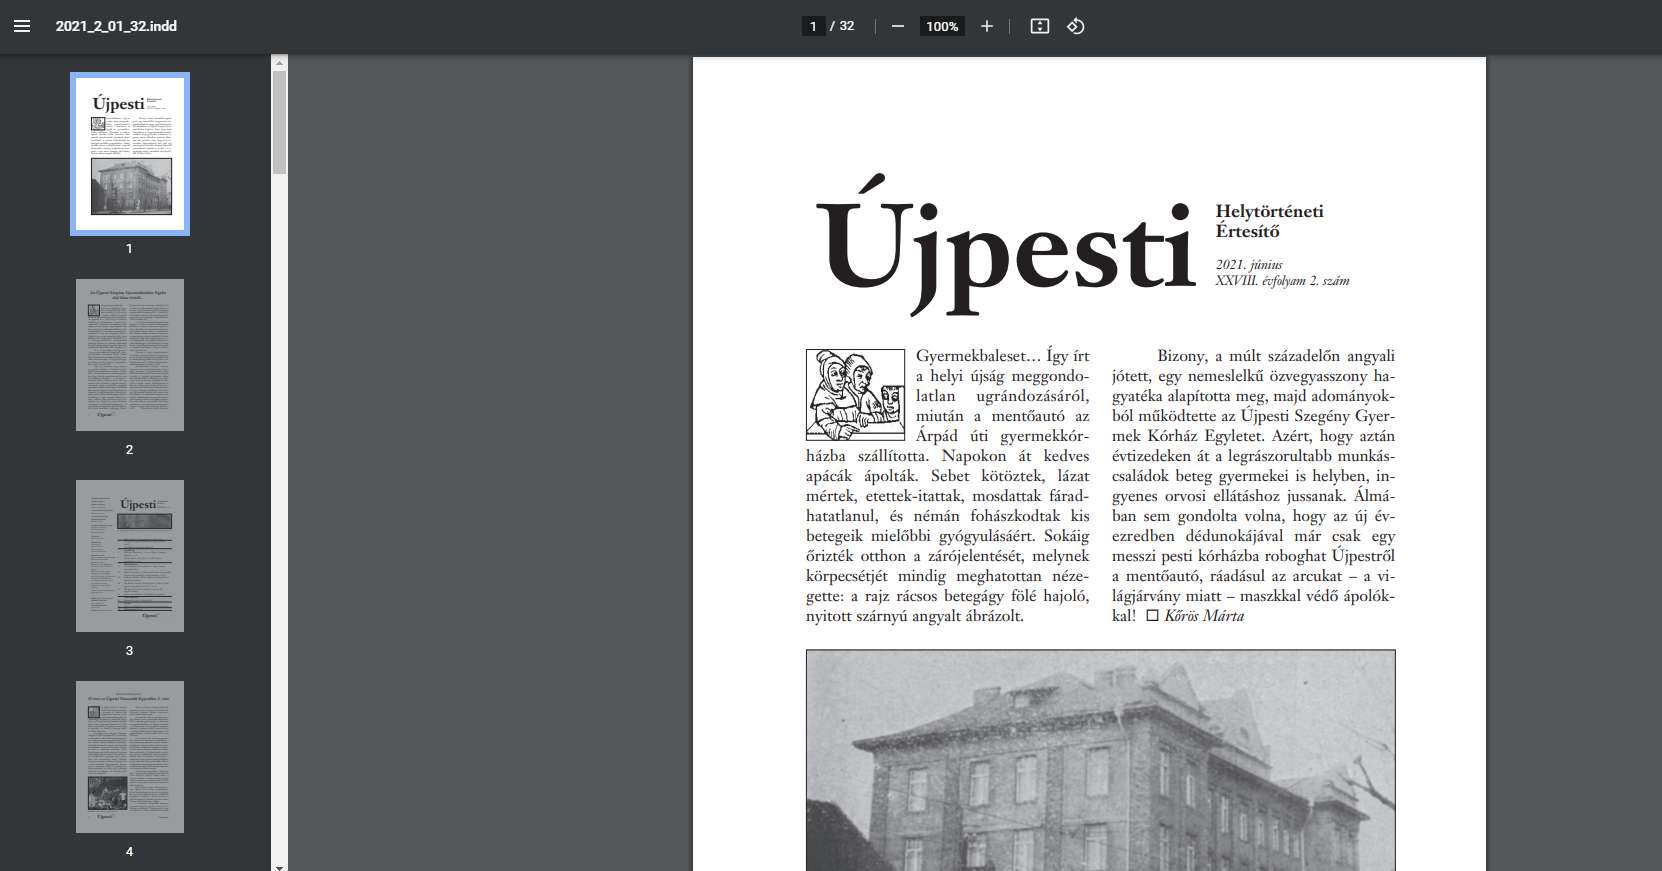This screenshot has height=871, width=1662.
Task: Click the thumbnail sidebar scrollbar handle
Action: click(280, 122)
